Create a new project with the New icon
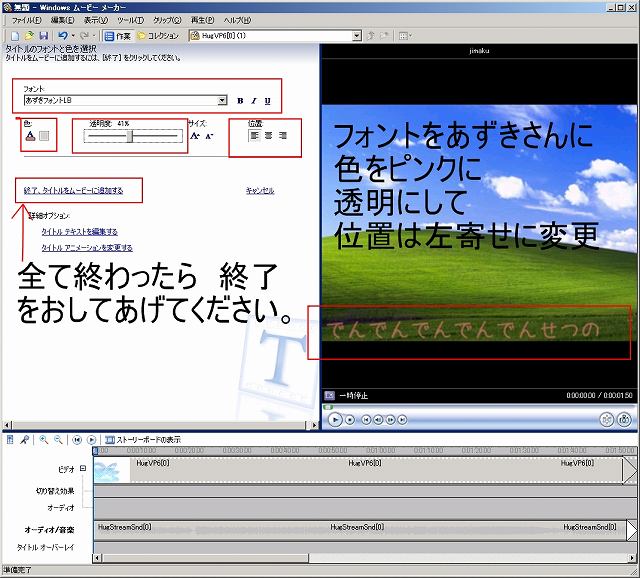The image size is (640, 578). click(15, 36)
